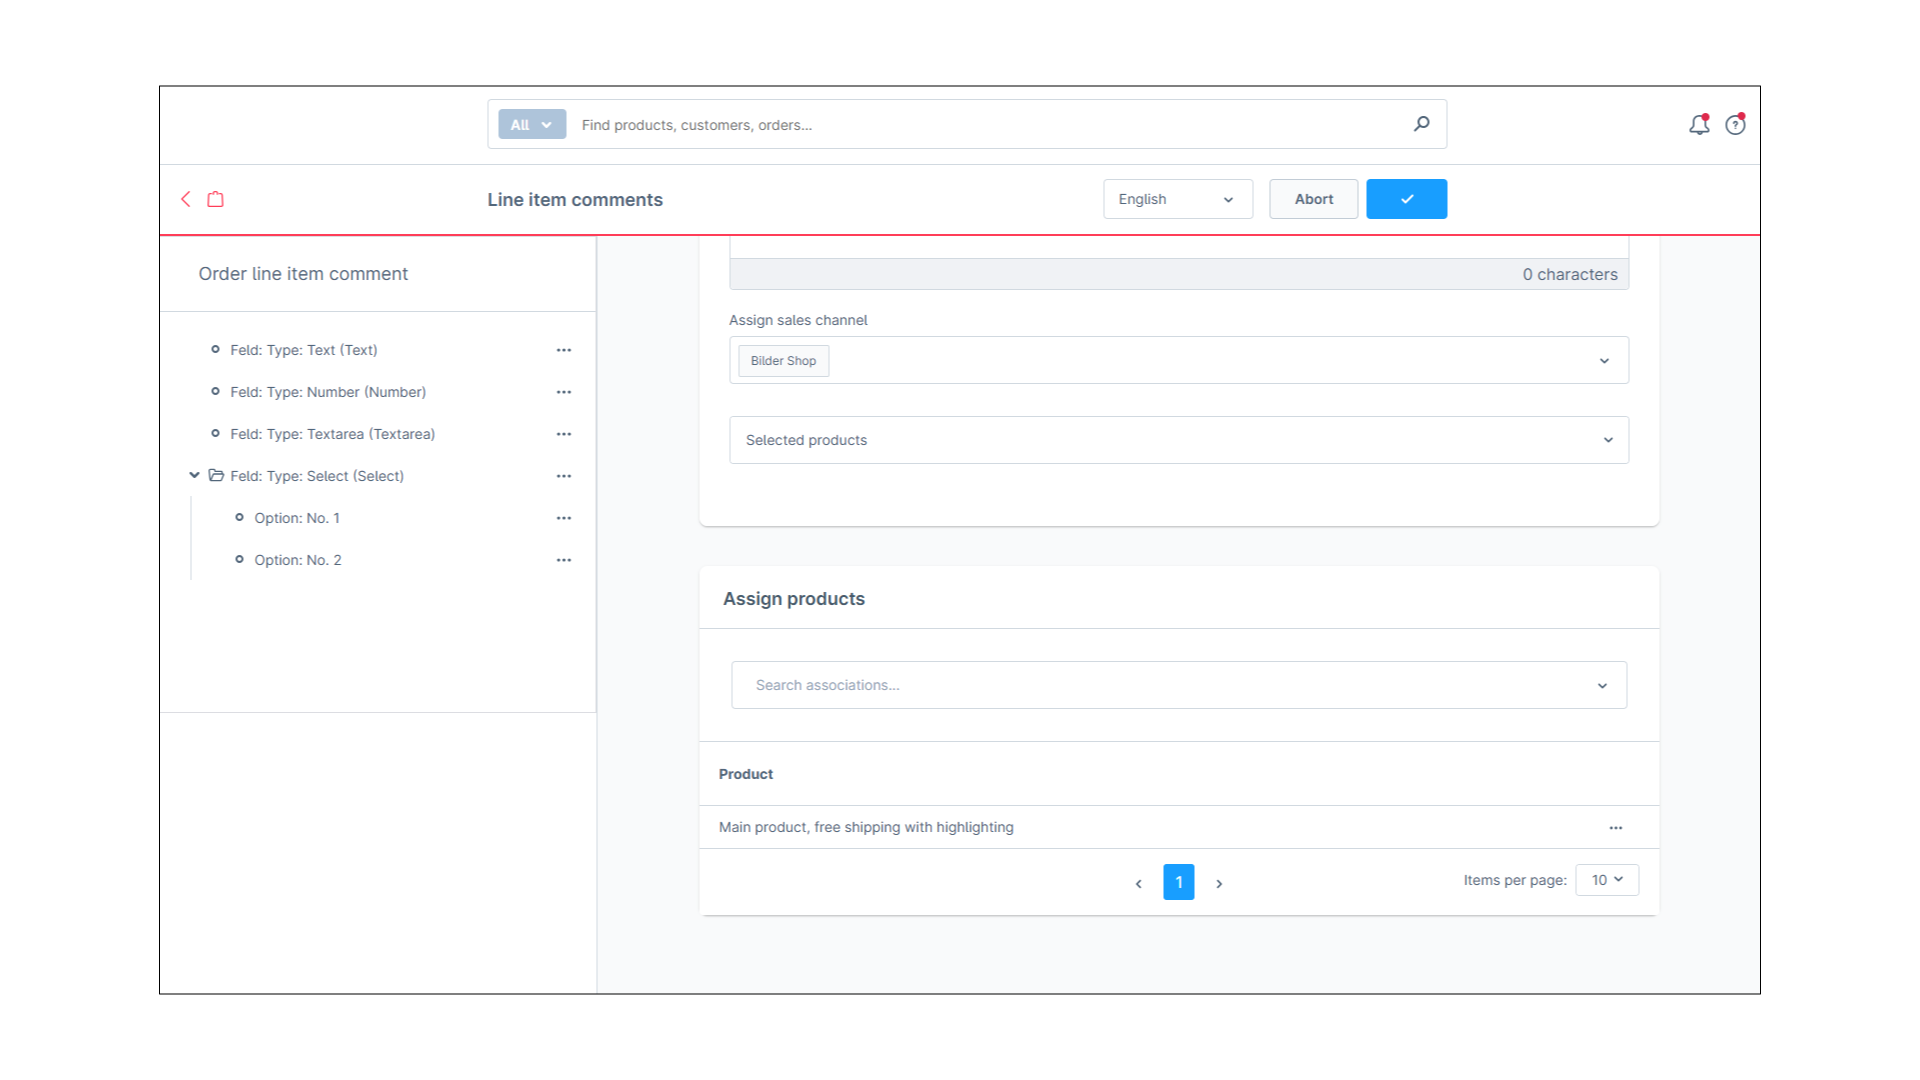This screenshot has width=1920, height=1080.
Task: Click the back arrow icon
Action: [x=186, y=199]
